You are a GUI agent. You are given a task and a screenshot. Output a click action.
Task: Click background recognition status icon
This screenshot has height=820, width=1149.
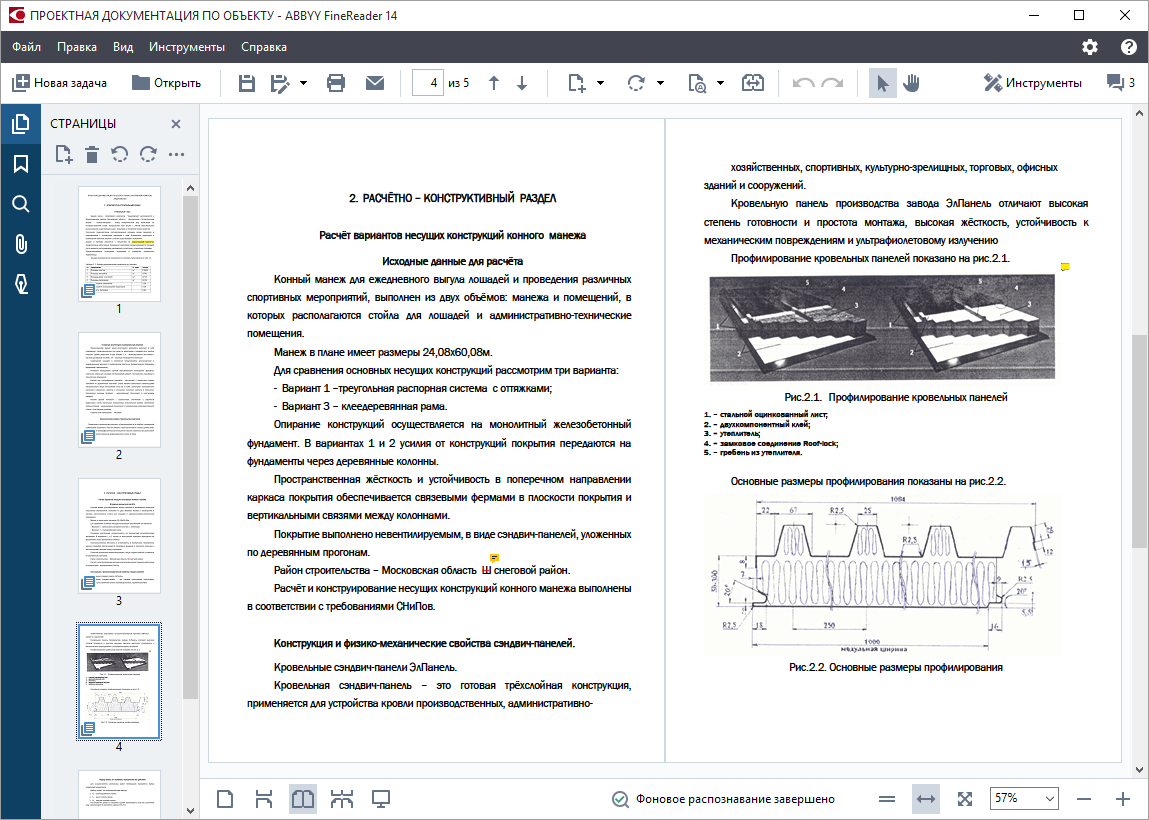[620, 799]
